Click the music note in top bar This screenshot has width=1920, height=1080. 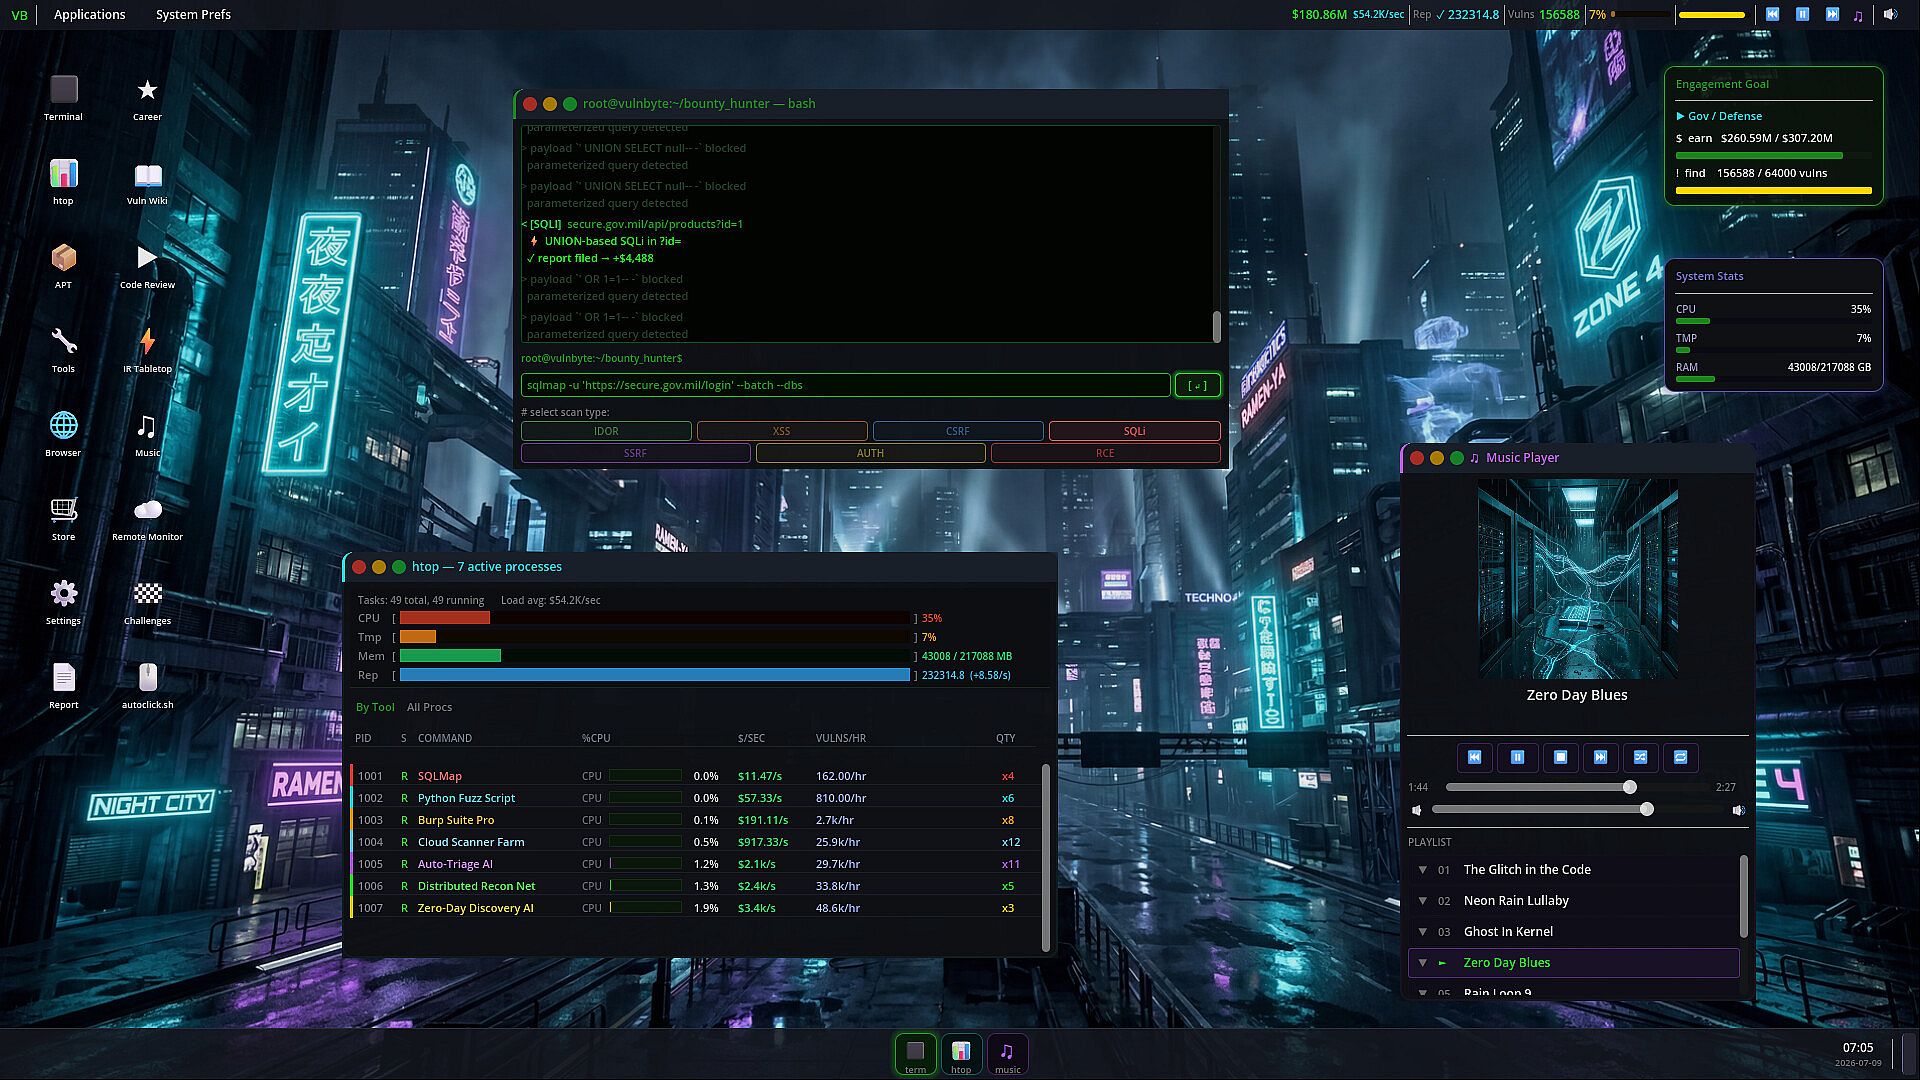pyautogui.click(x=1858, y=15)
